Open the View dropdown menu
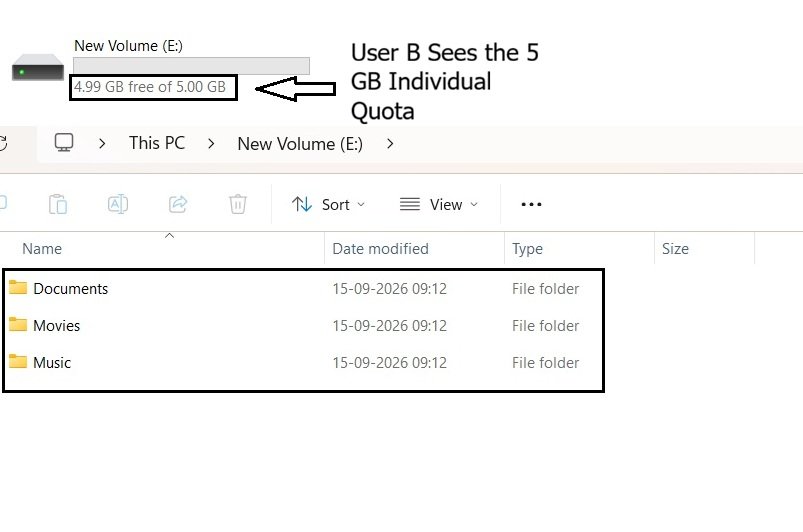The width and height of the screenshot is (803, 532). tap(439, 204)
